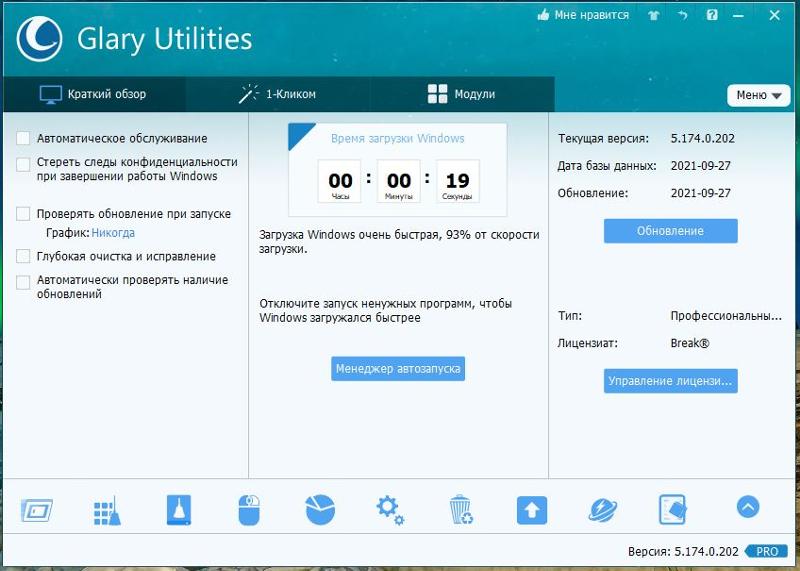Enable Автоматическое обслуживание checkbox
Image resolution: width=800 pixels, height=571 pixels.
[x=23, y=138]
